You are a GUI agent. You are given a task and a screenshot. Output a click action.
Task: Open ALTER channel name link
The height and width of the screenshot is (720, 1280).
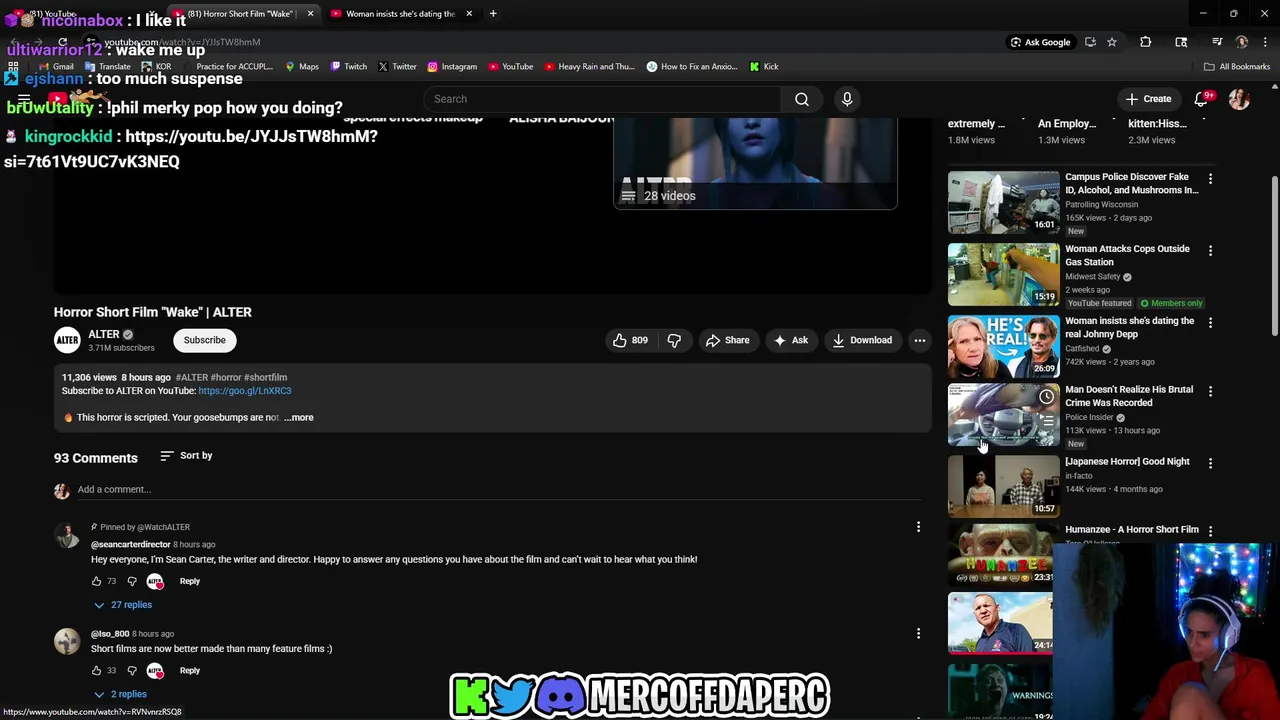[x=104, y=334]
